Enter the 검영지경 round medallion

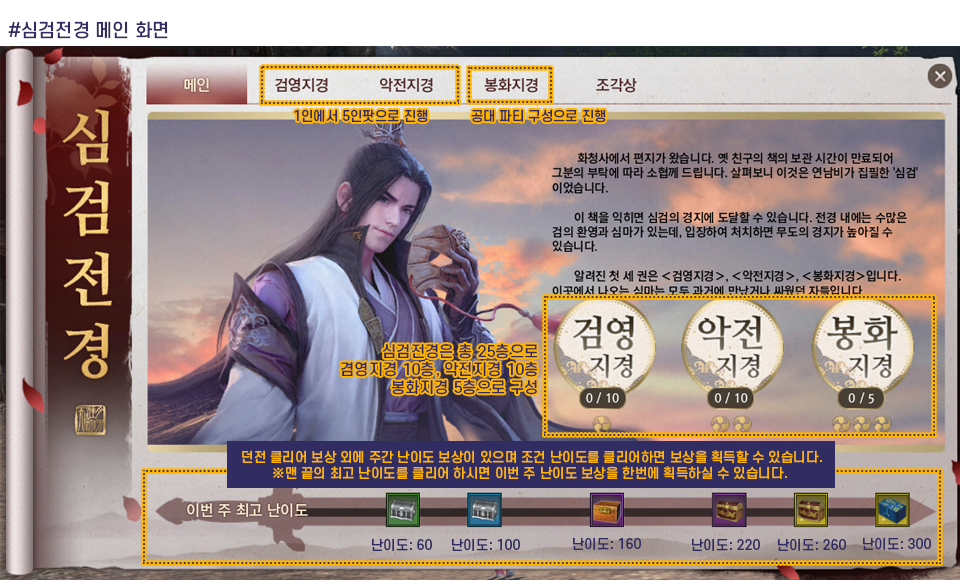pos(604,346)
